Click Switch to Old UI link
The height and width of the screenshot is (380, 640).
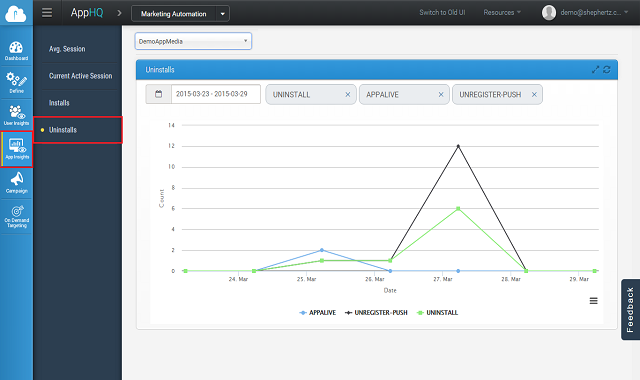(442, 13)
